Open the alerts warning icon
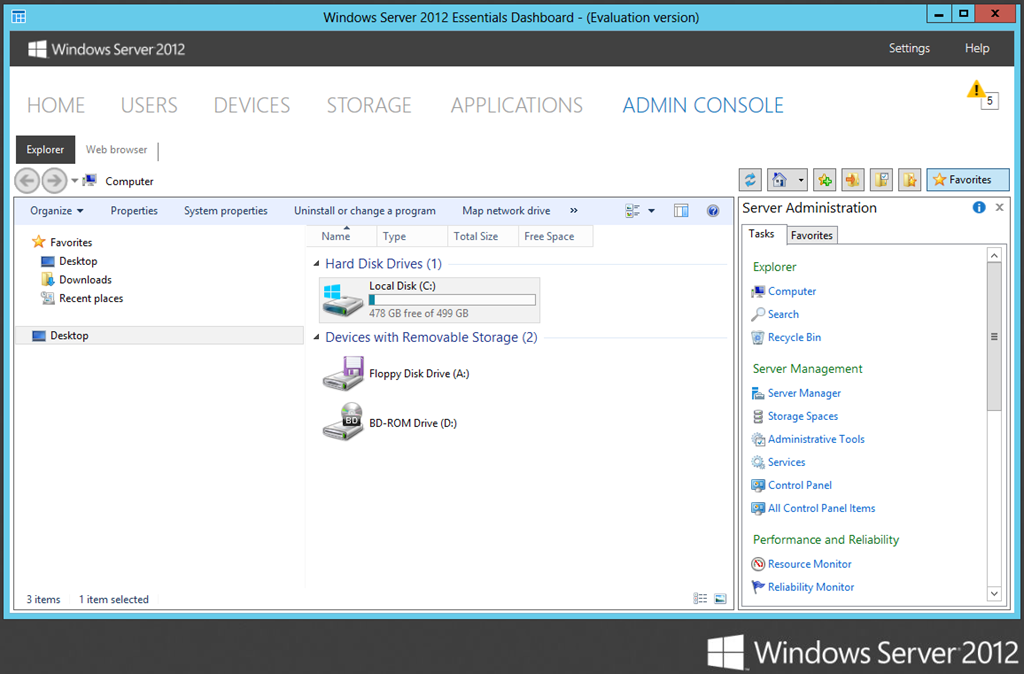This screenshot has width=1024, height=674. [976, 89]
